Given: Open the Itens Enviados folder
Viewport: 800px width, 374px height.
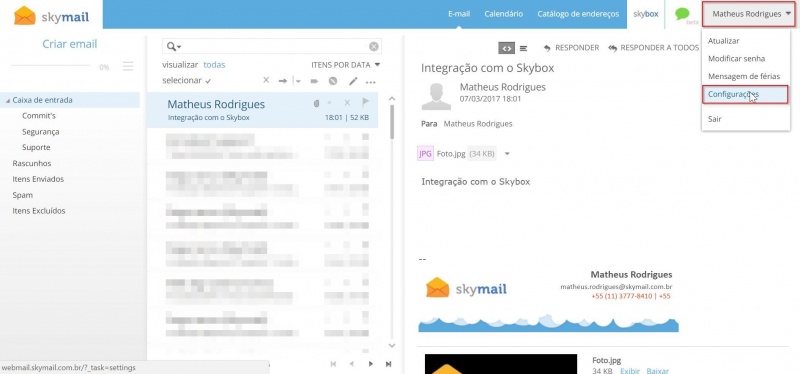Looking at the screenshot, I should 38,179.
